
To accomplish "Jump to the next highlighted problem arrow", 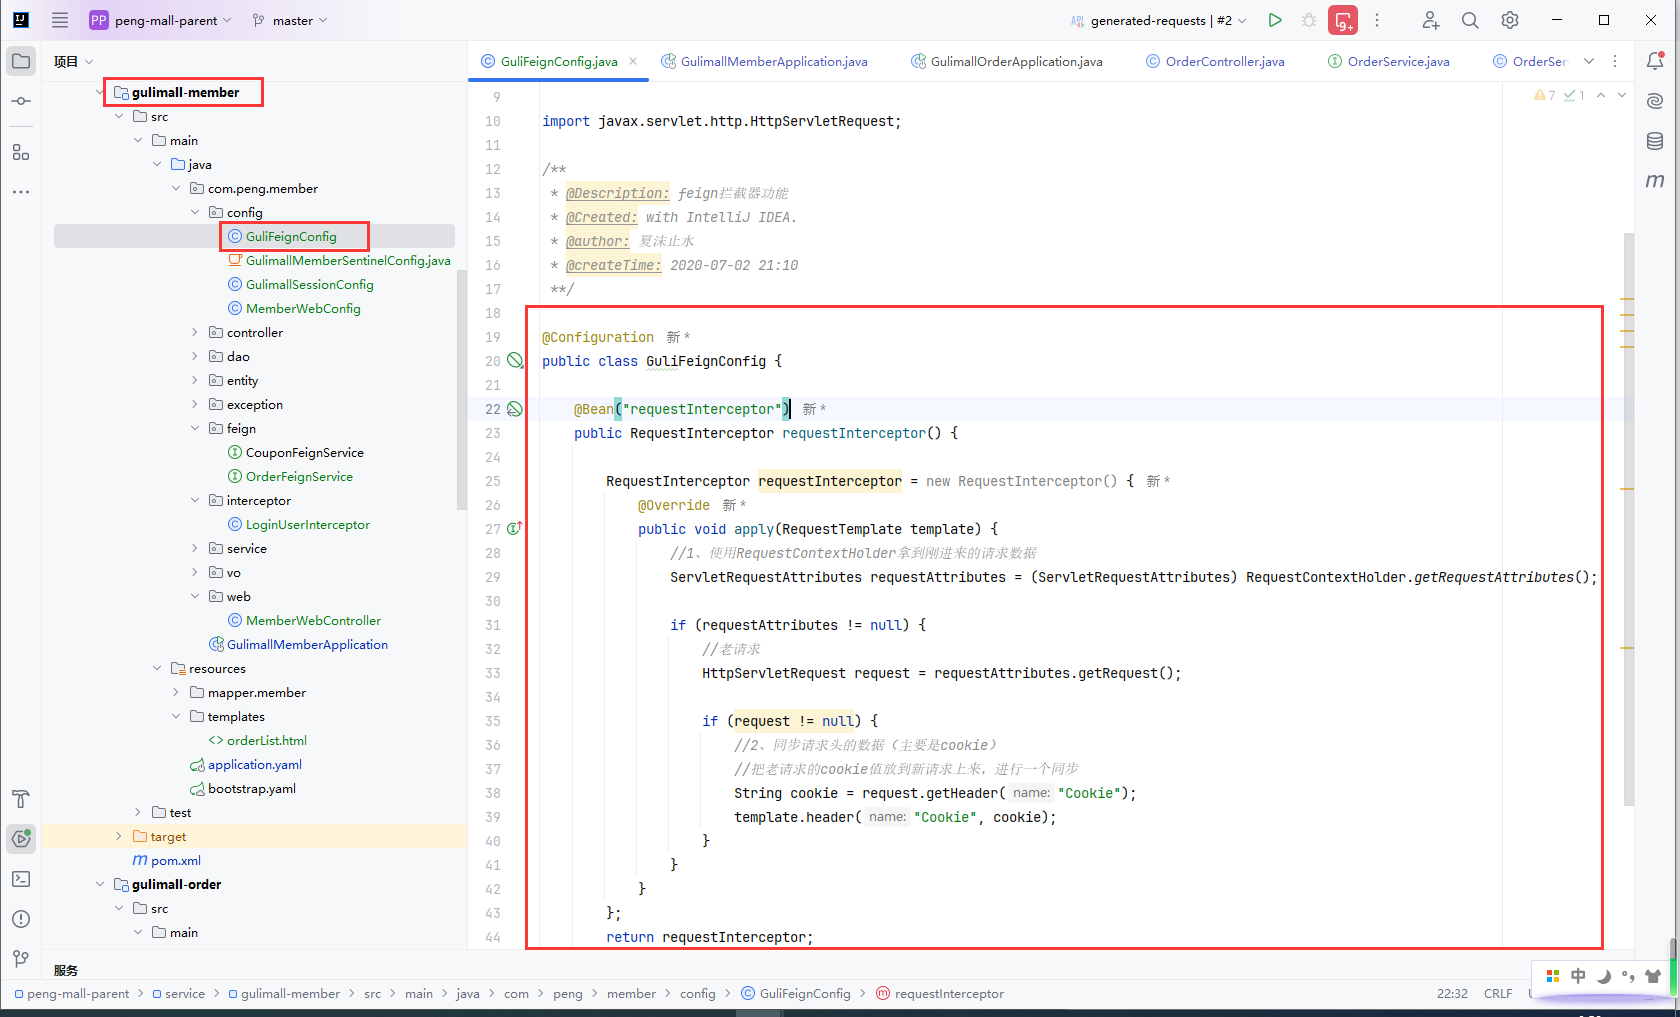I will click(1622, 95).
